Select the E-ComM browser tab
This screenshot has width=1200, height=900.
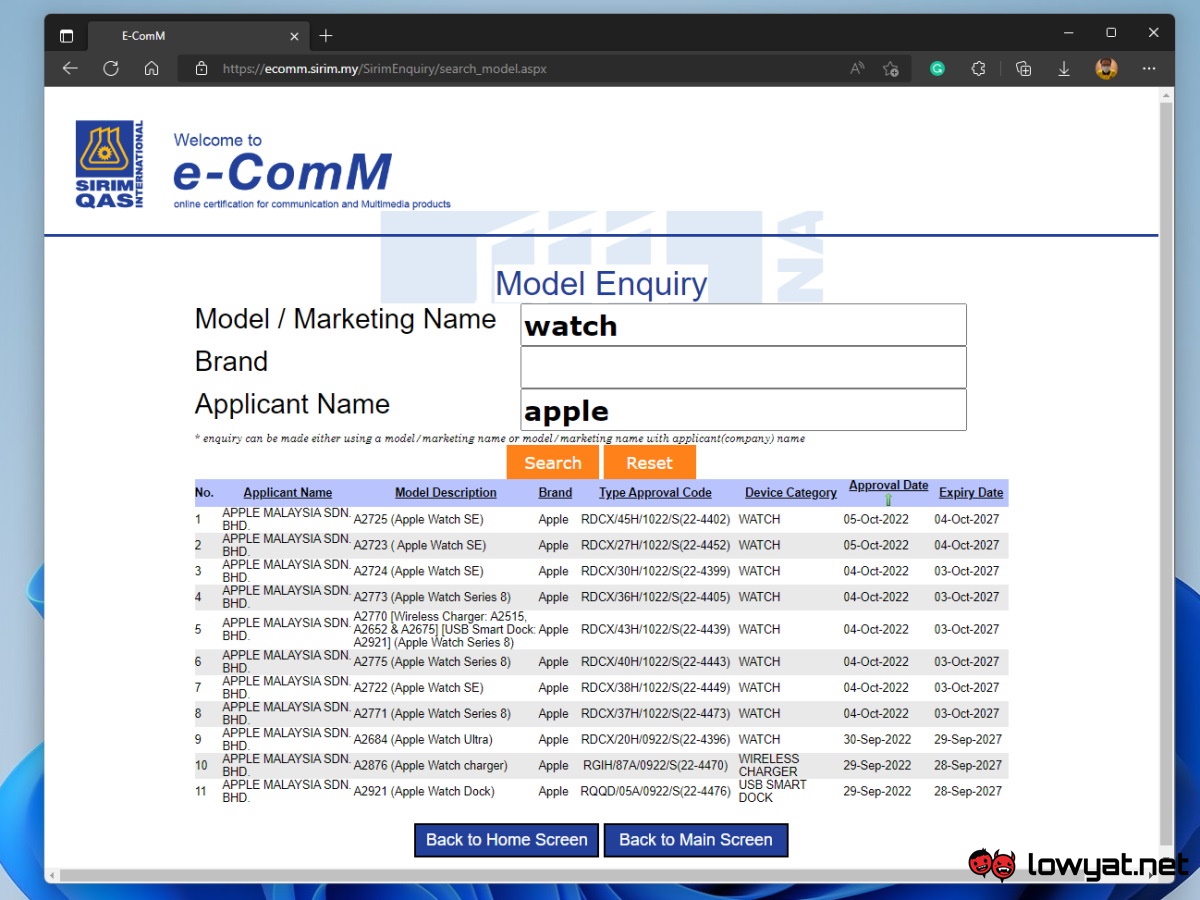[198, 36]
